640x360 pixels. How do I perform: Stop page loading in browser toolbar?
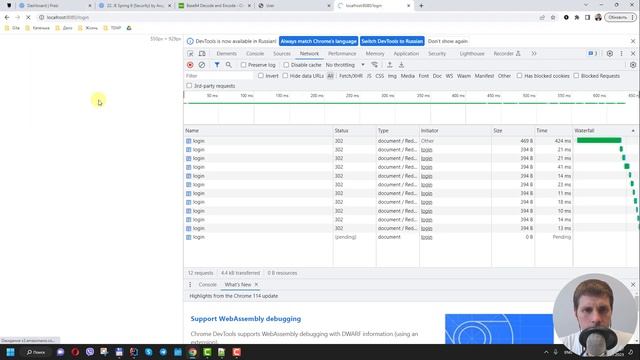pyautogui.click(x=28, y=18)
